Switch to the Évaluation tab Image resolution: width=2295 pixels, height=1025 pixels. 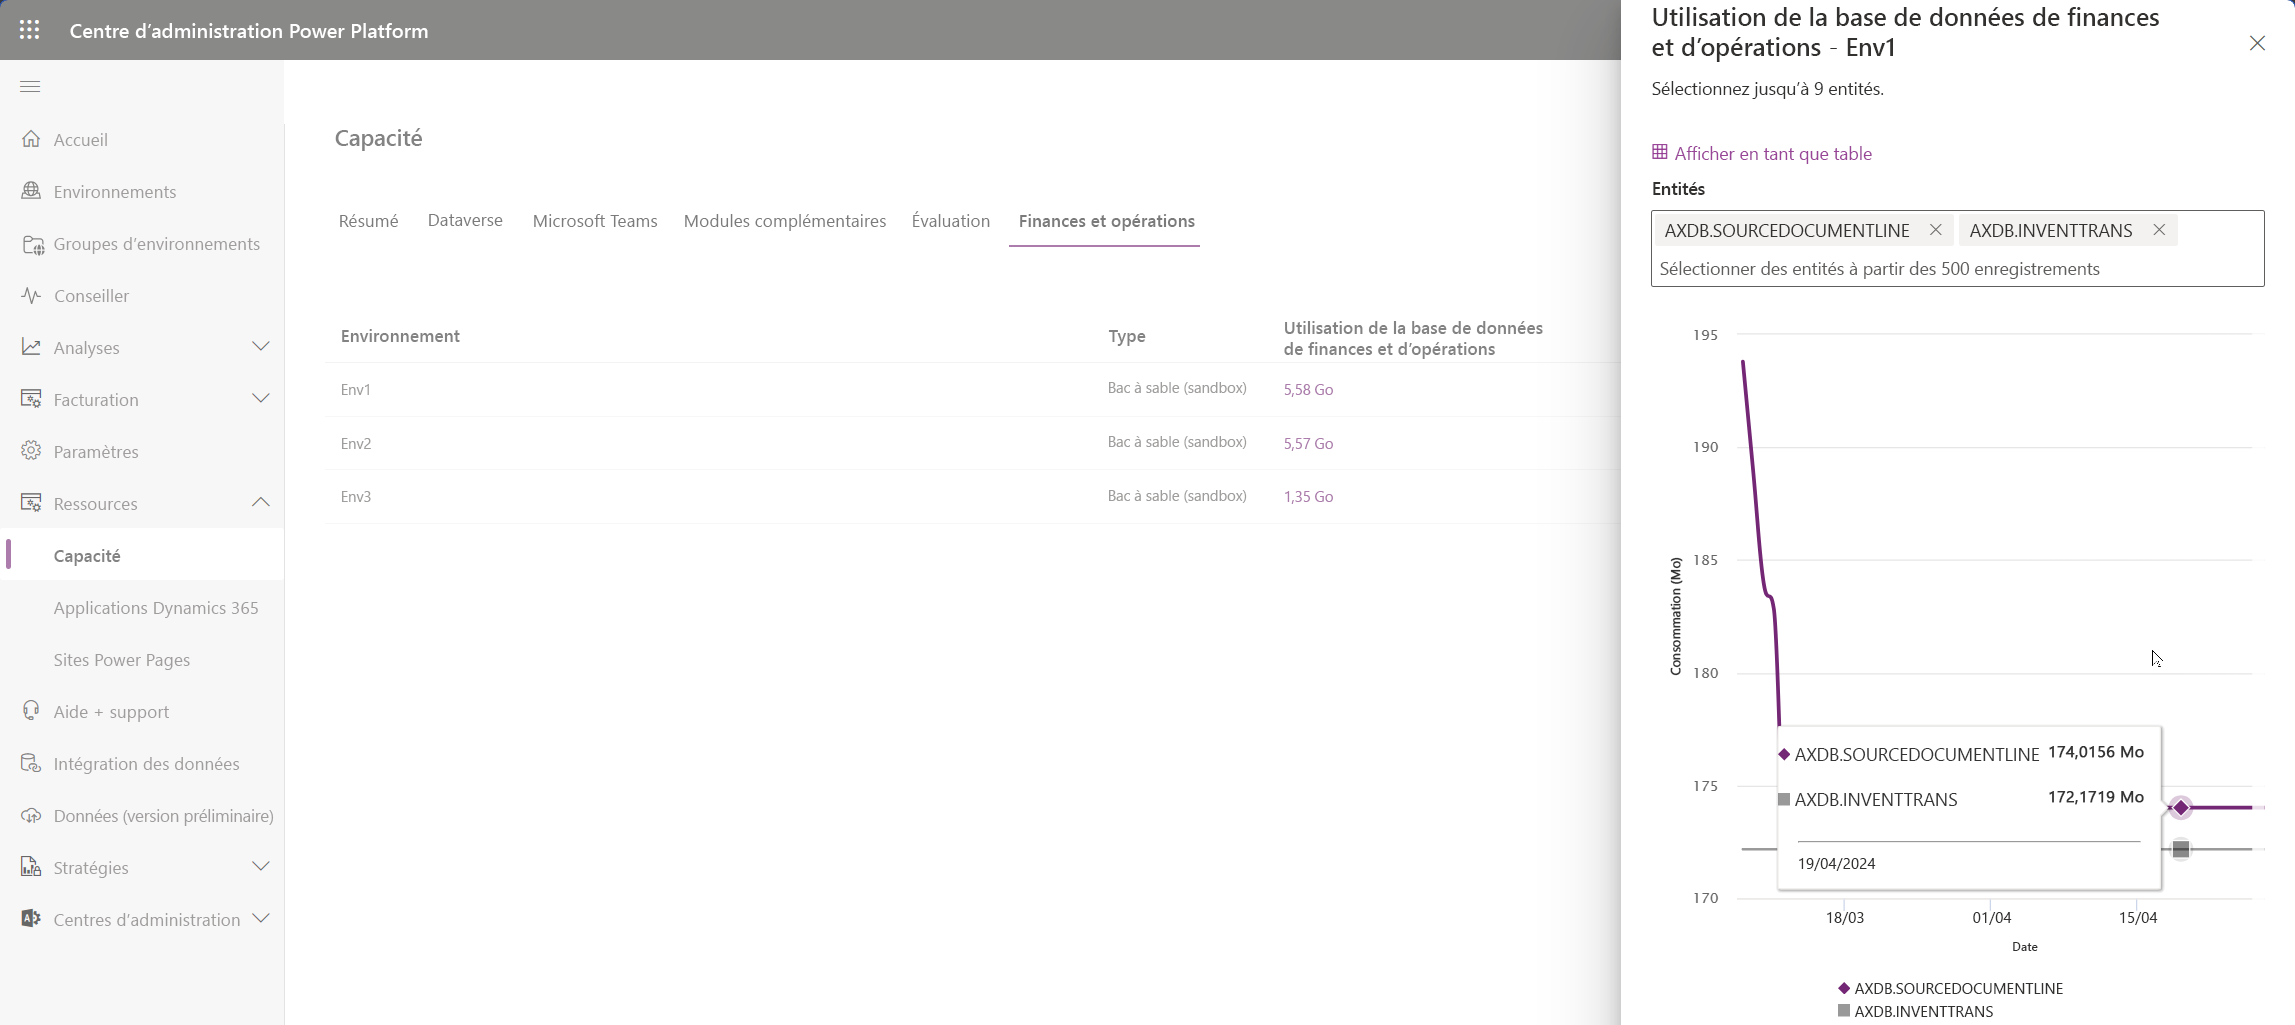[951, 221]
